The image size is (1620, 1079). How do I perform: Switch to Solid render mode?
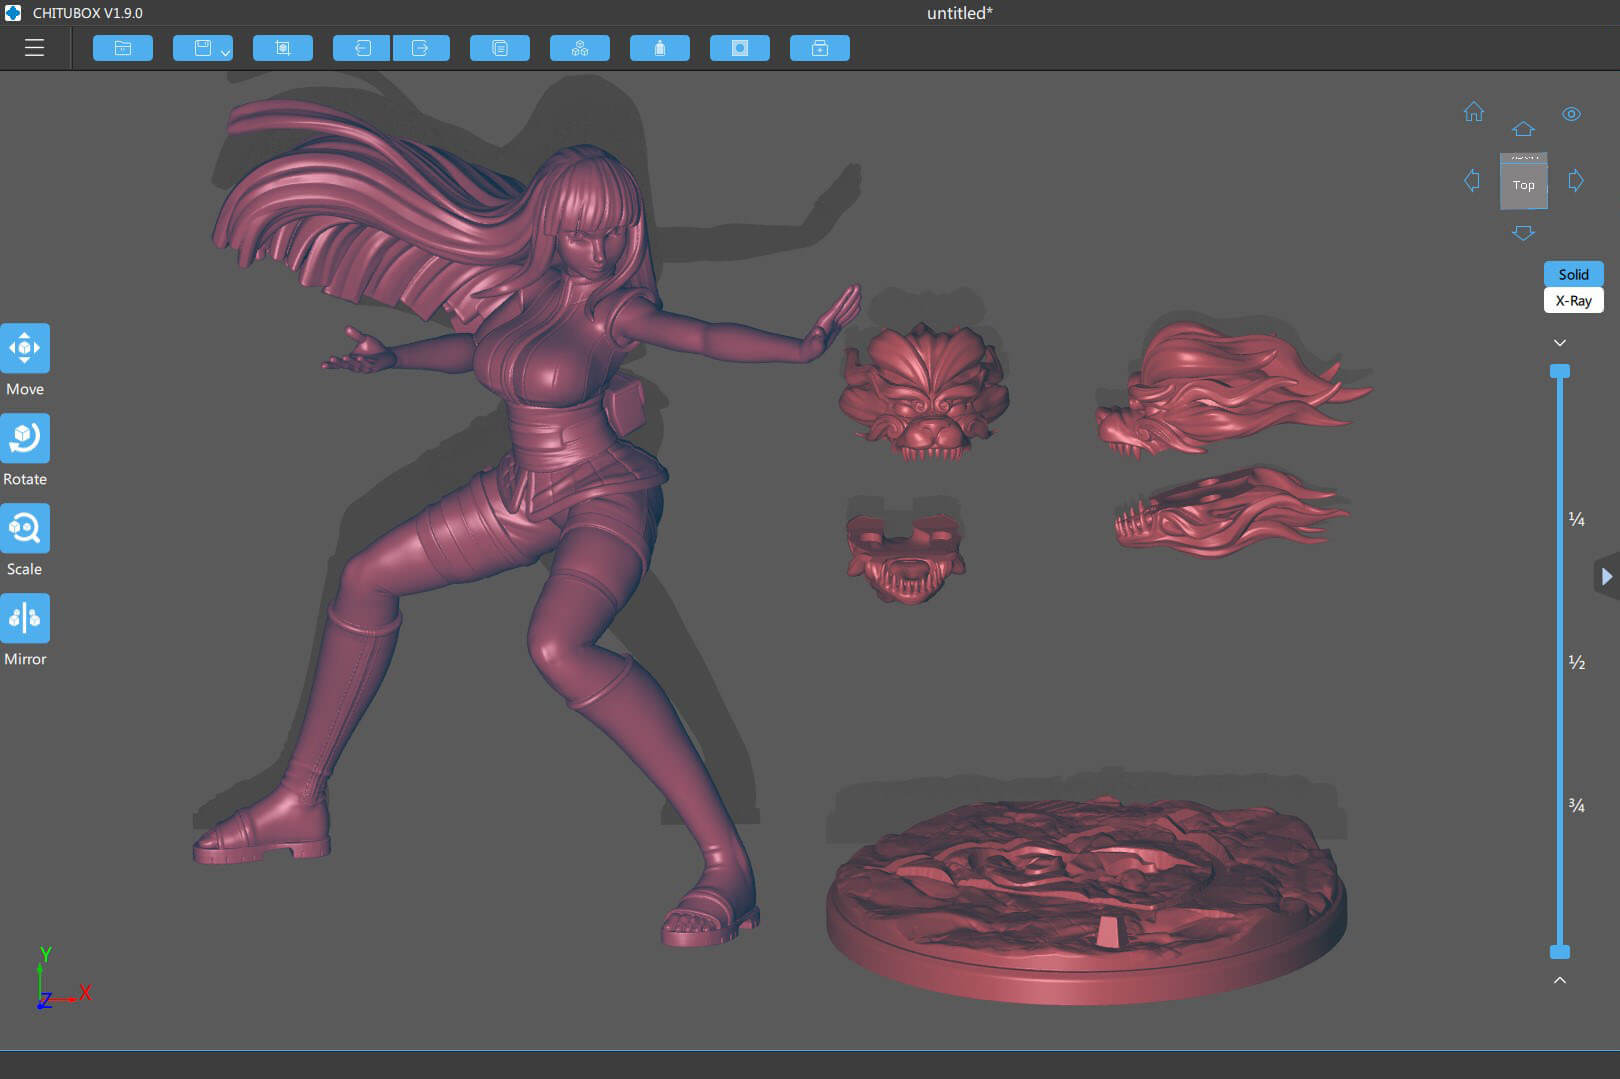(1573, 274)
